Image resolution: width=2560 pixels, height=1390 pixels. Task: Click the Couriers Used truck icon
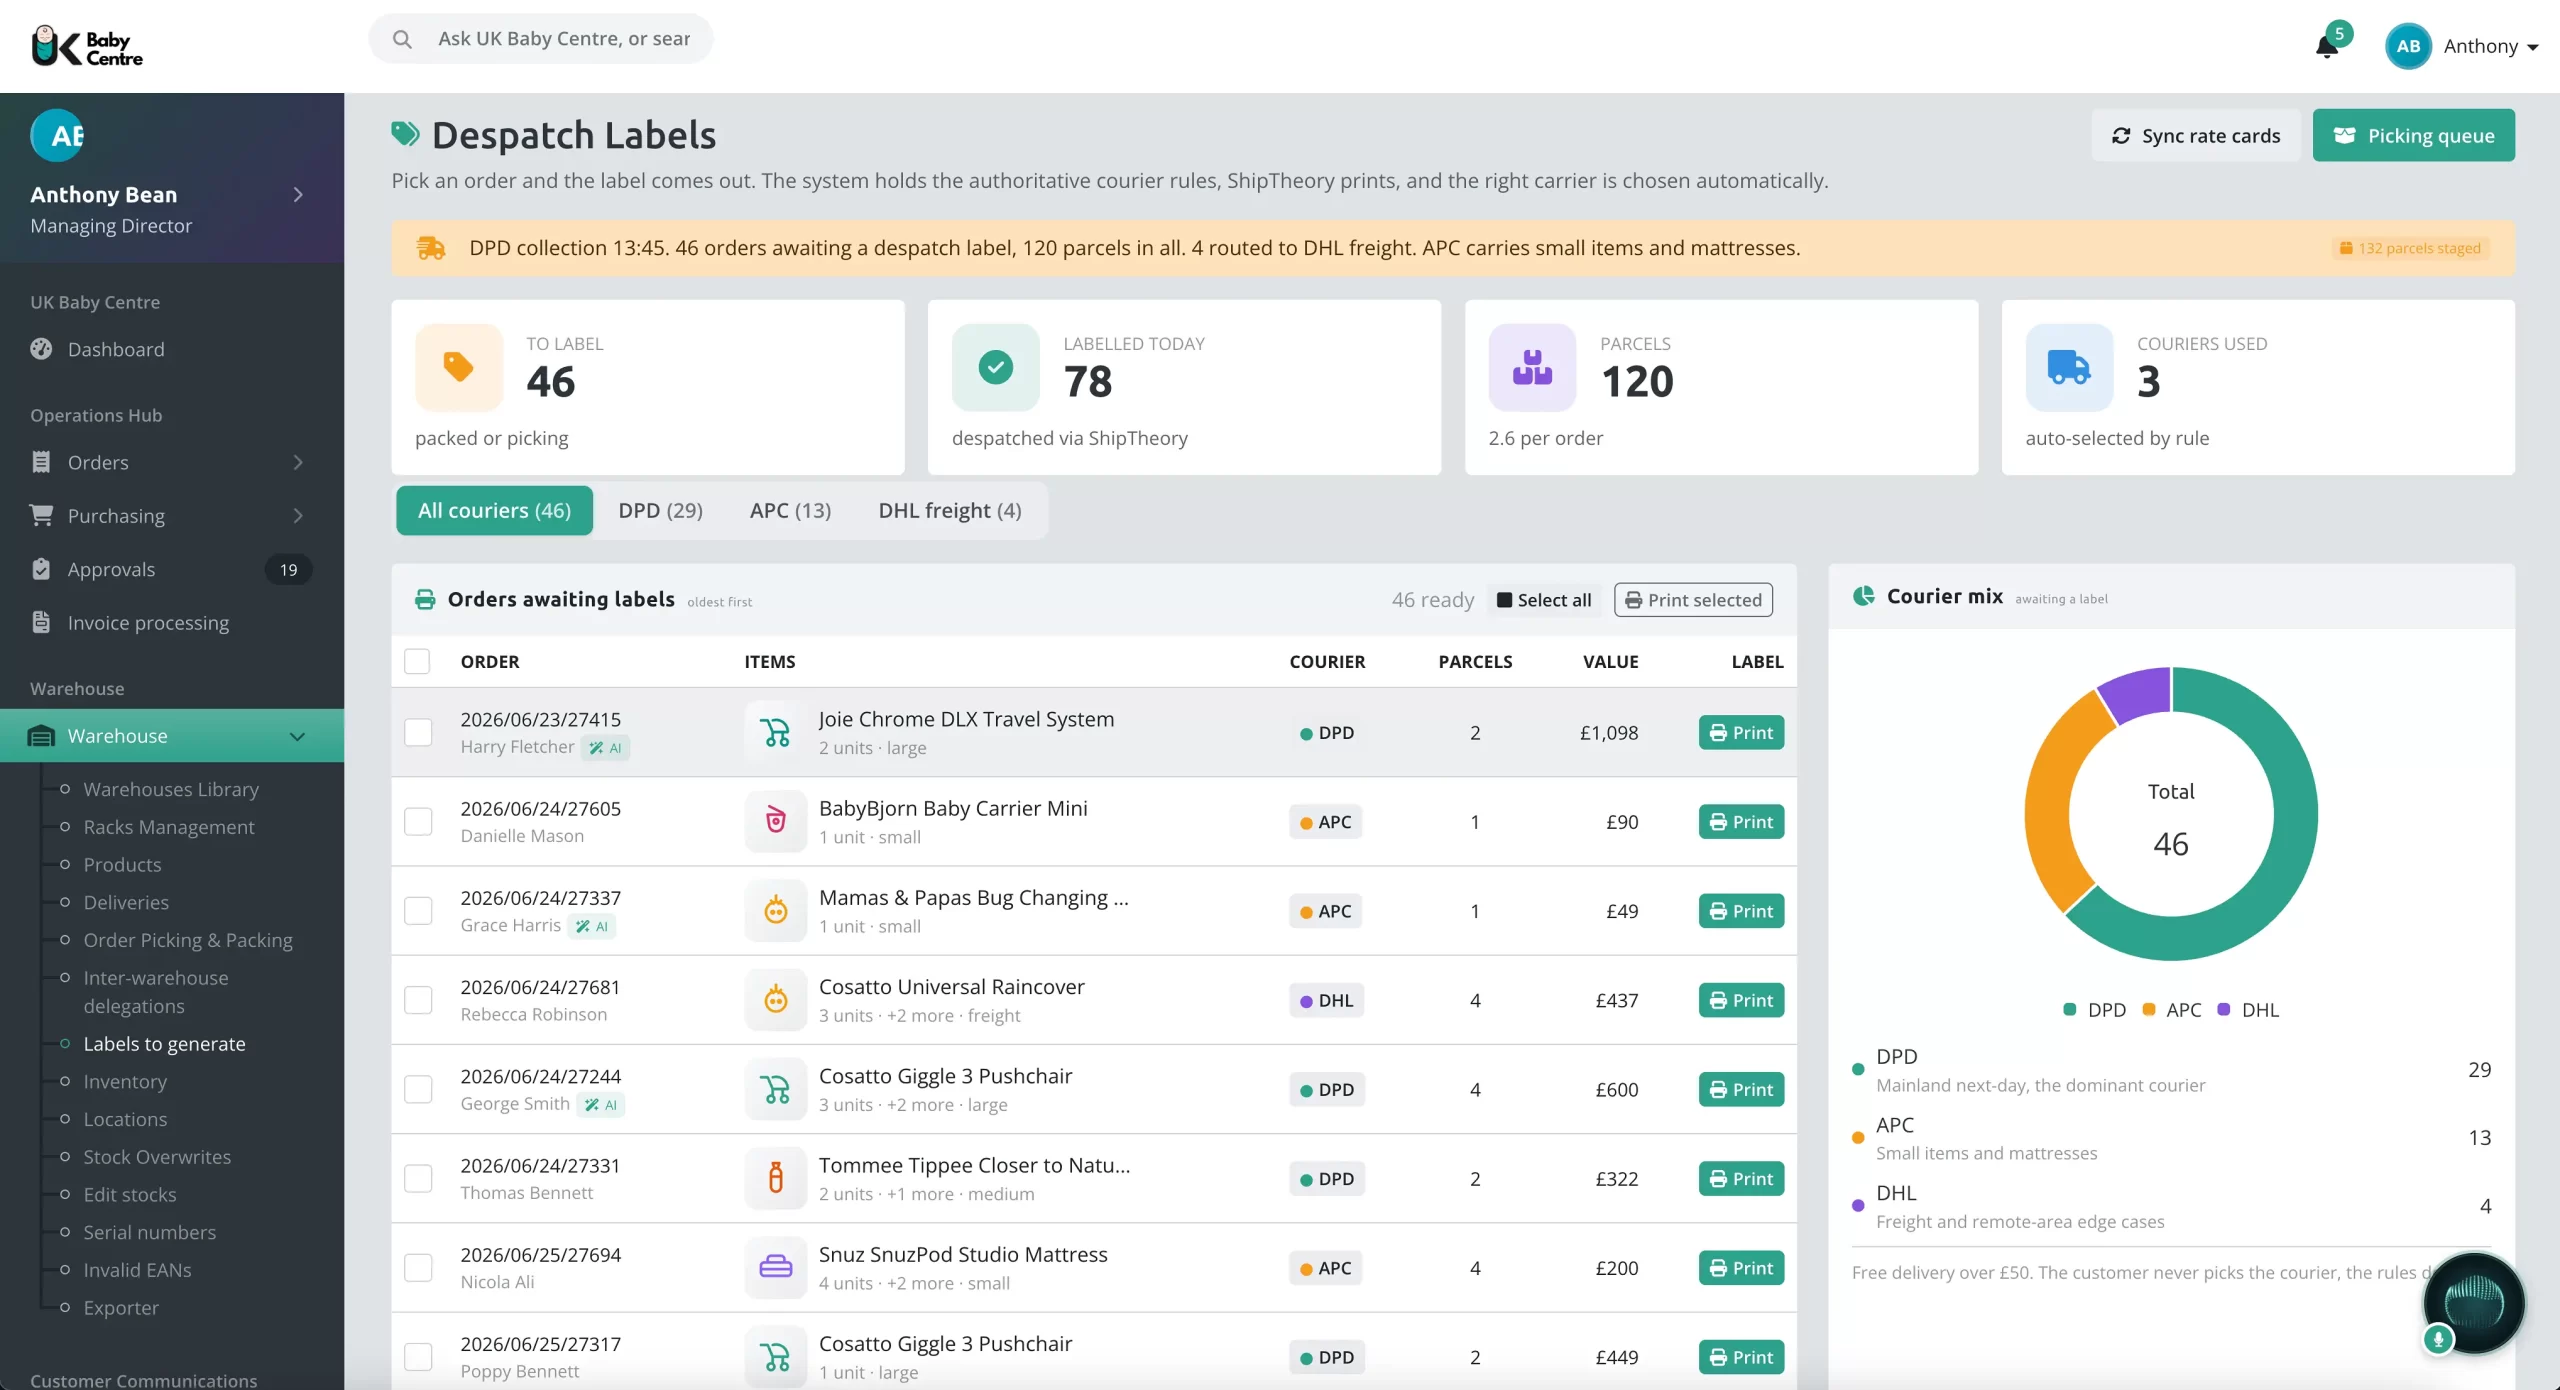click(x=2069, y=367)
